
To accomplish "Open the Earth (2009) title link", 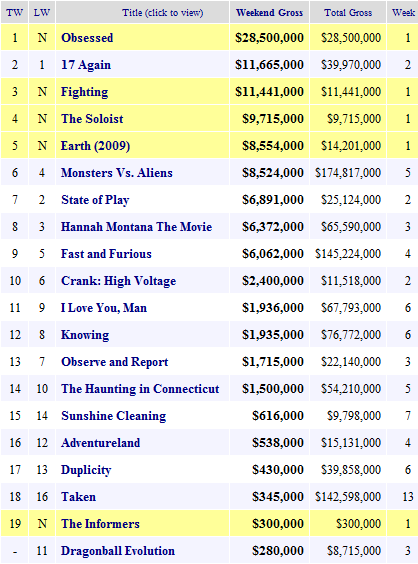I will click(x=95, y=146).
